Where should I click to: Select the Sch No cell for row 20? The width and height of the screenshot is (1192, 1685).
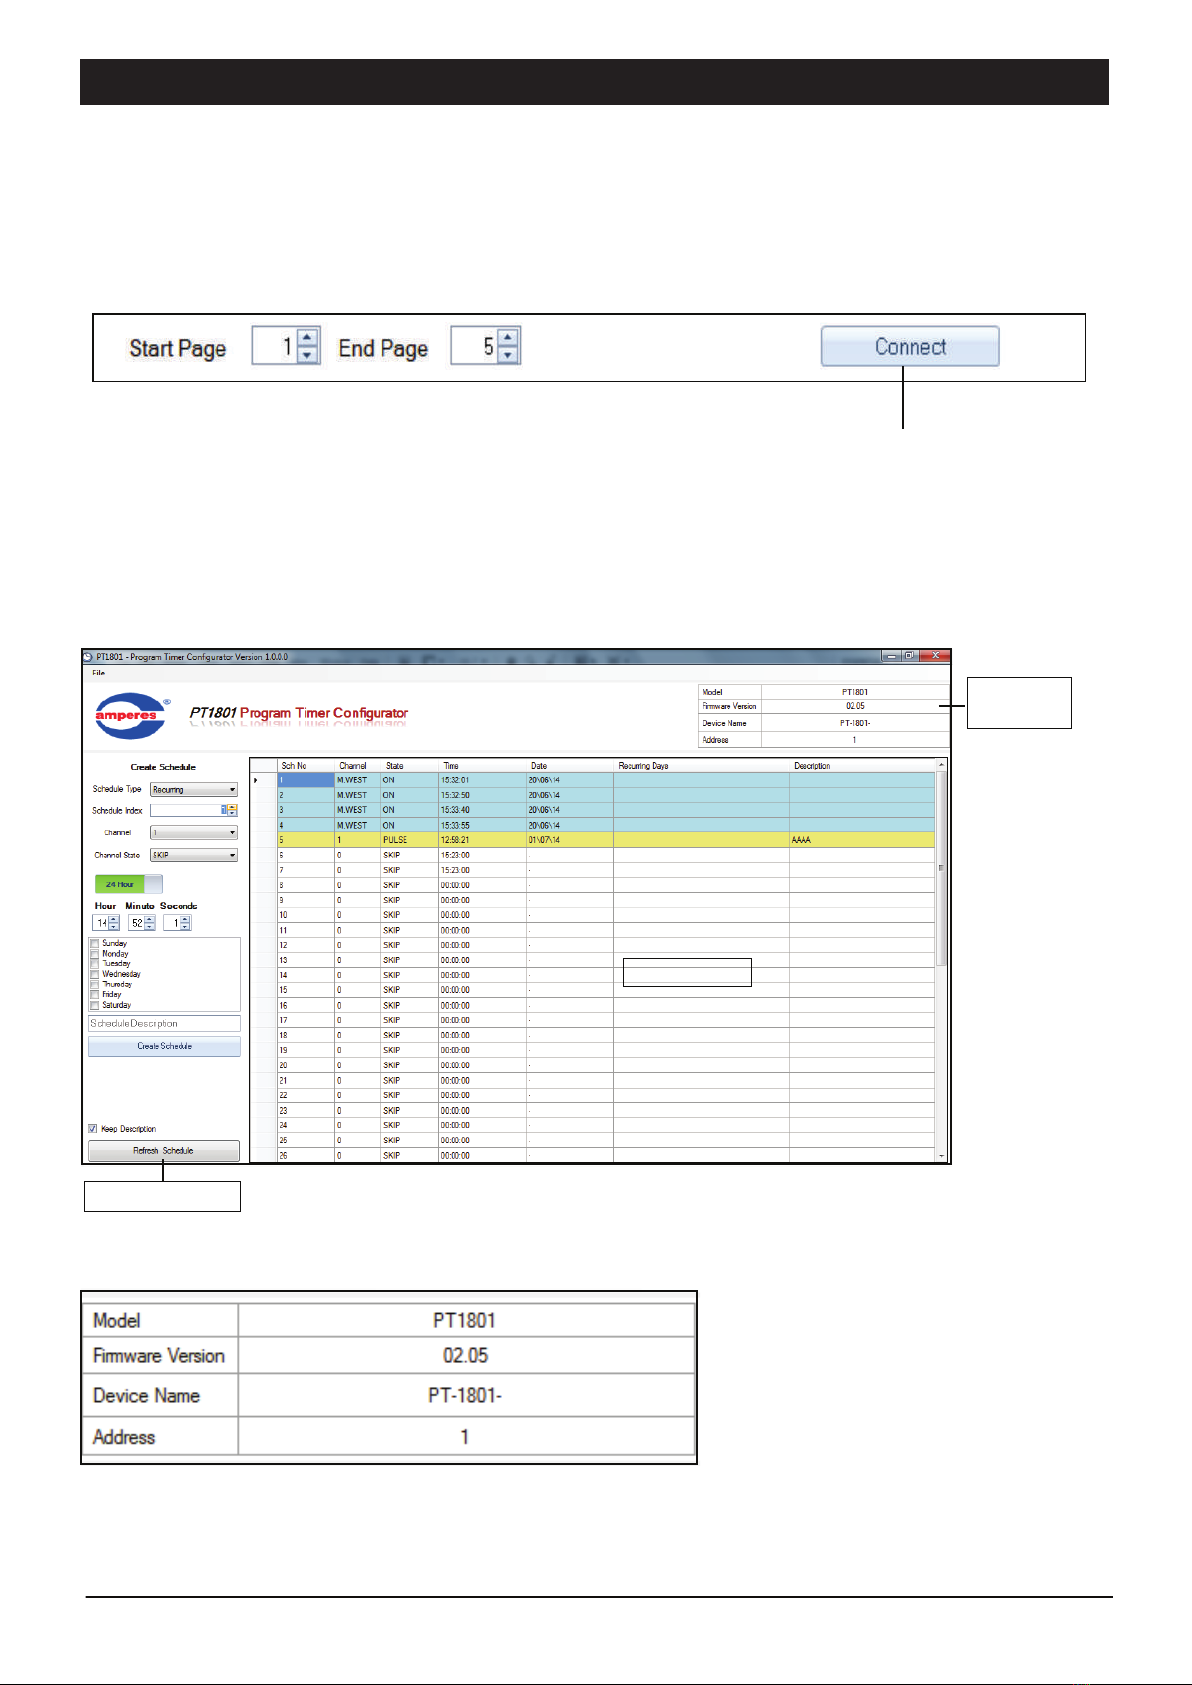[x=306, y=1065]
